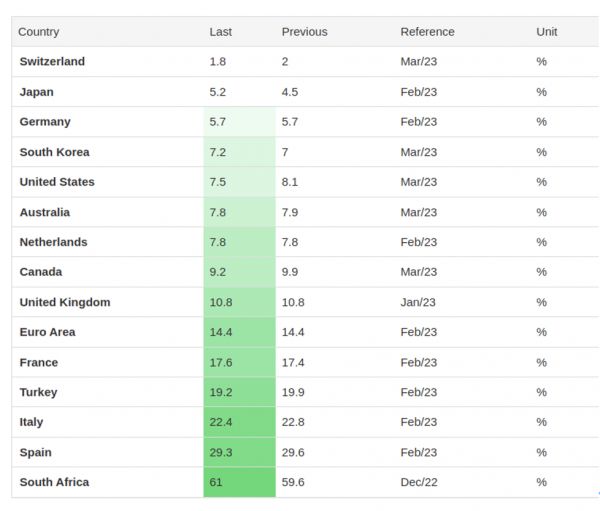
Task: Sort table by the Country column header
Action: coord(38,32)
